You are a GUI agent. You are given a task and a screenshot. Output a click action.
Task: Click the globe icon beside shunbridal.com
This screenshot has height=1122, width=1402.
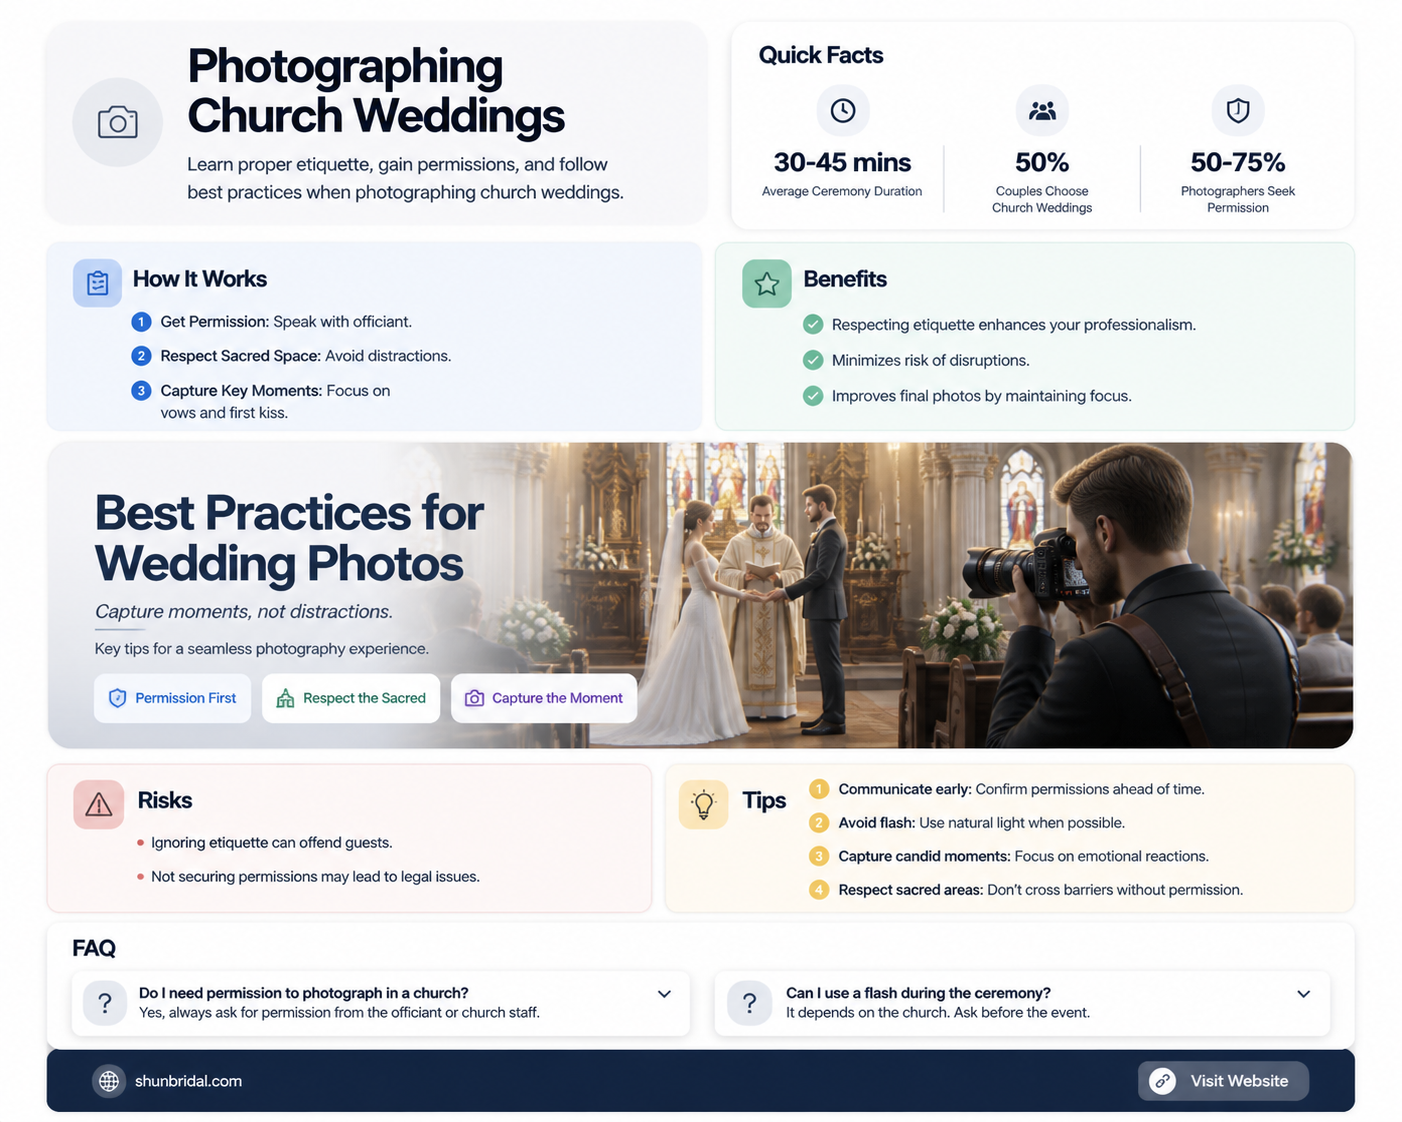click(x=109, y=1081)
